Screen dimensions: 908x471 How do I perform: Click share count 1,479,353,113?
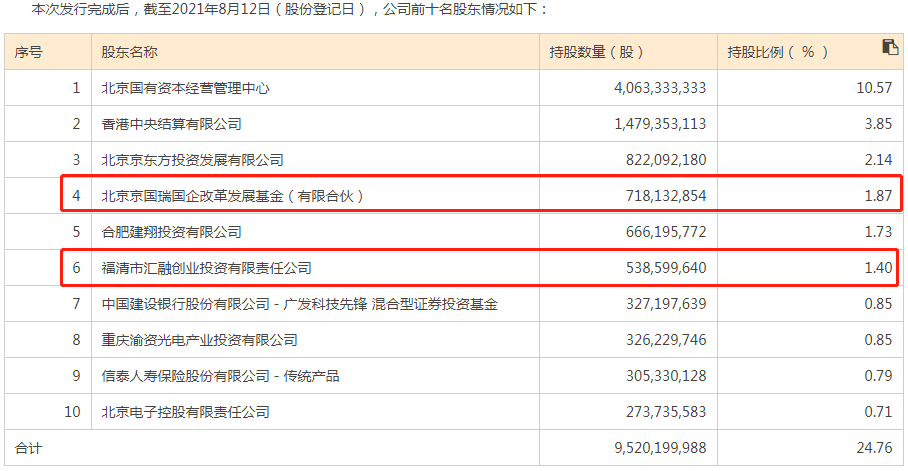[660, 124]
